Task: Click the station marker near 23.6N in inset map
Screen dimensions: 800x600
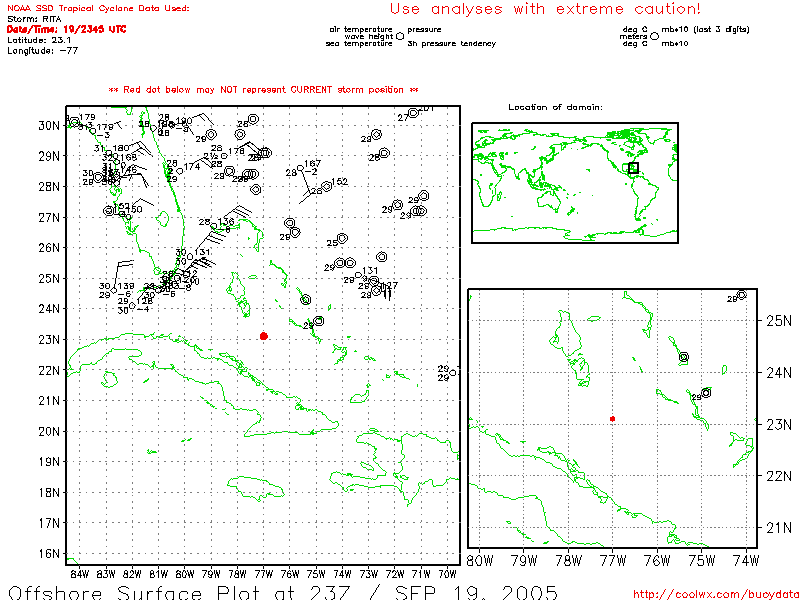Action: point(706,393)
